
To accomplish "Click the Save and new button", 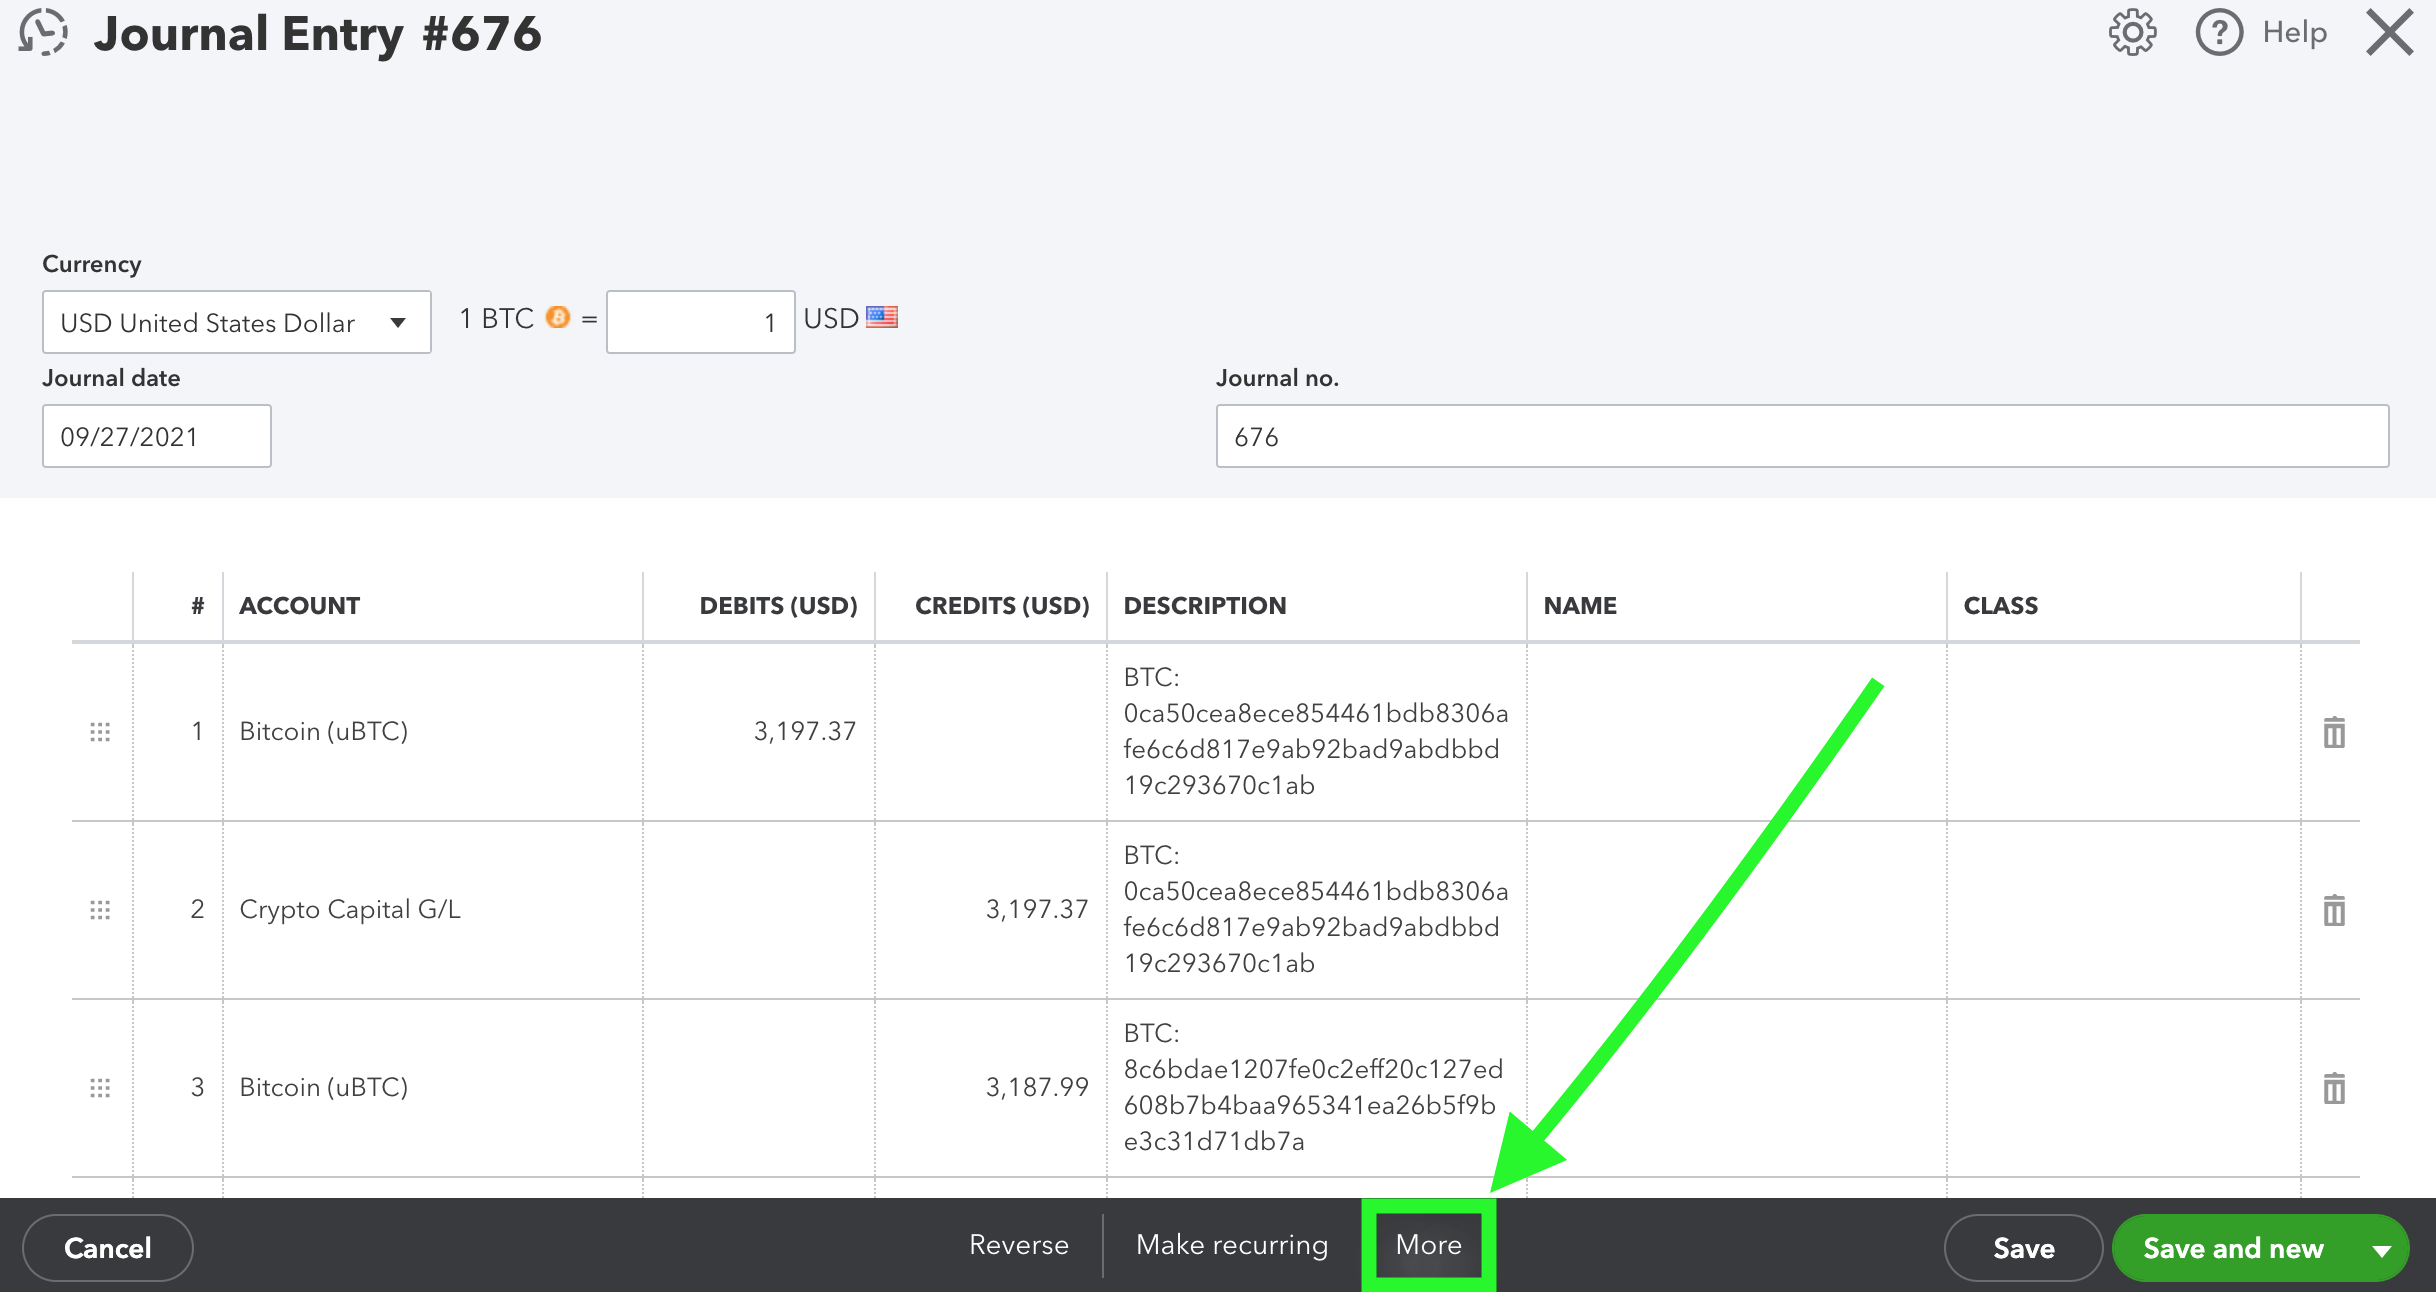I will tap(2233, 1248).
